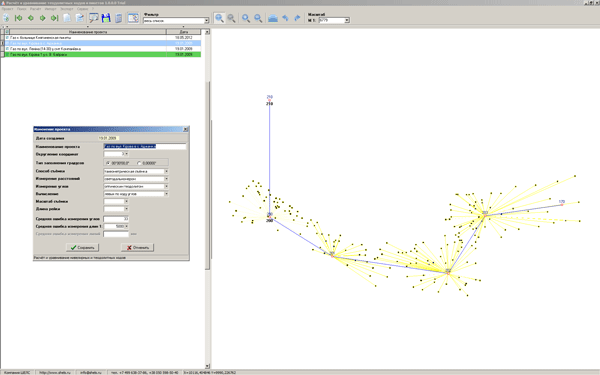Click the undo arrow icon
This screenshot has width=600, height=375.
[285, 18]
